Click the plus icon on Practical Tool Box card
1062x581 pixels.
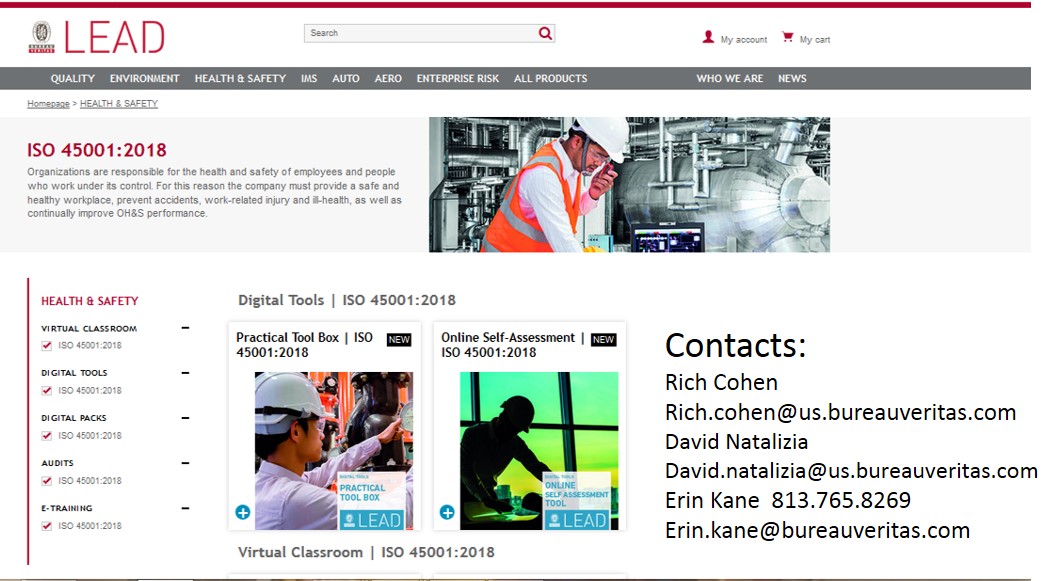point(242,513)
